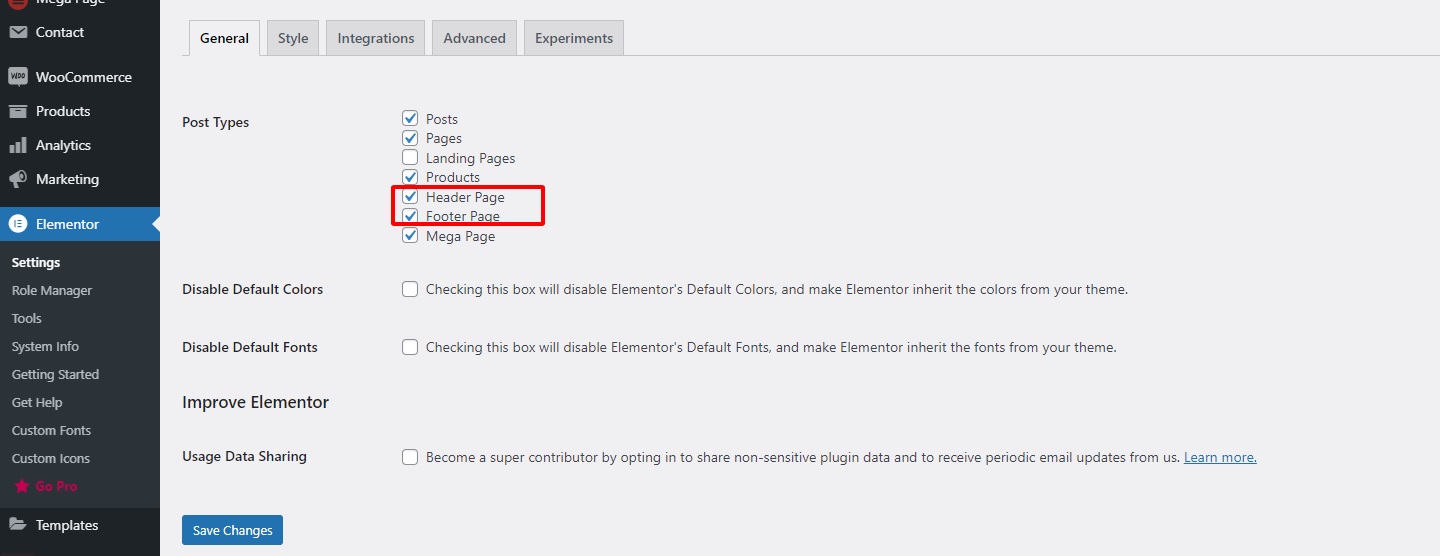This screenshot has height=556, width=1440.
Task: Click the Elementor logo icon in sidebar
Action: point(18,224)
